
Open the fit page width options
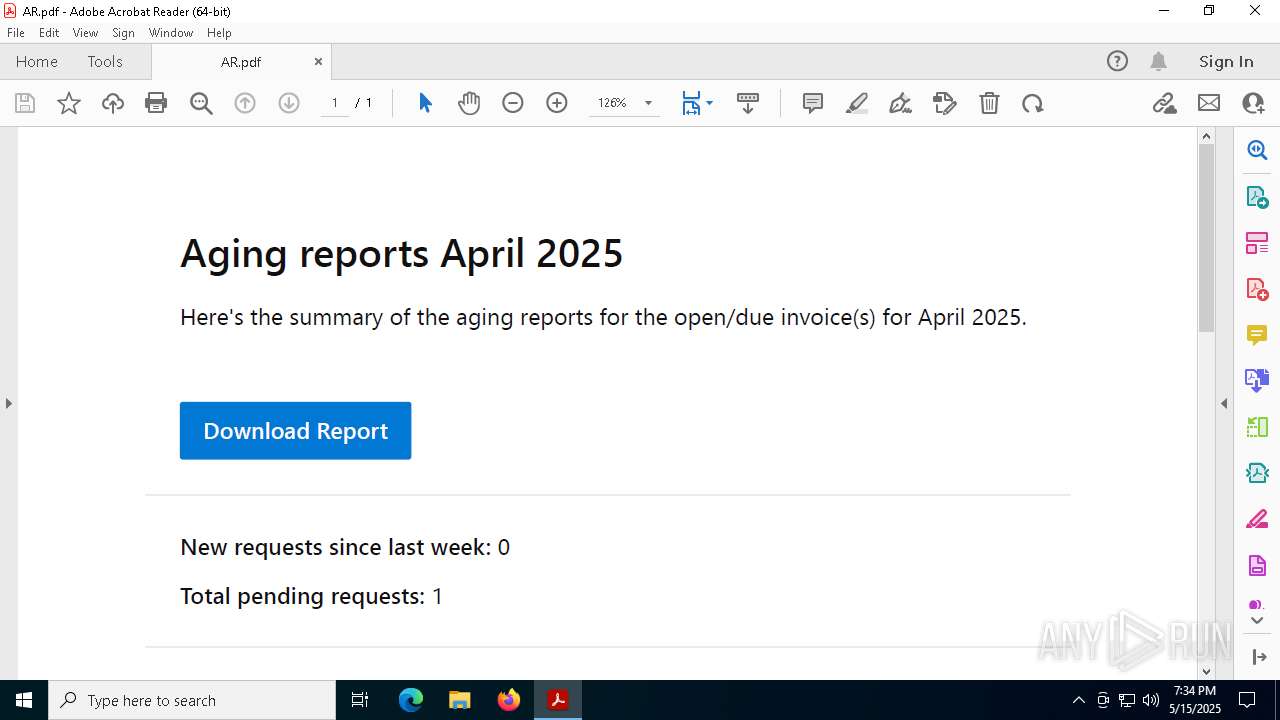(x=697, y=103)
